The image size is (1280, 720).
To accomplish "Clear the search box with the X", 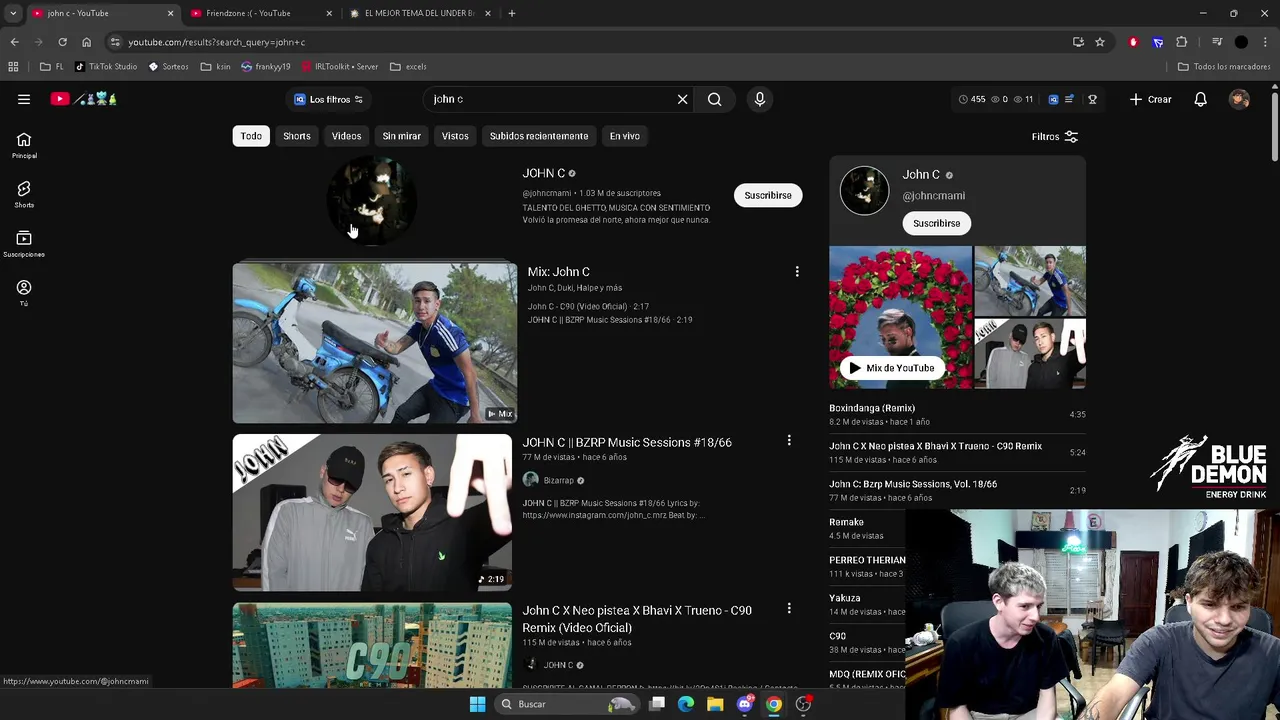I will click(x=682, y=99).
